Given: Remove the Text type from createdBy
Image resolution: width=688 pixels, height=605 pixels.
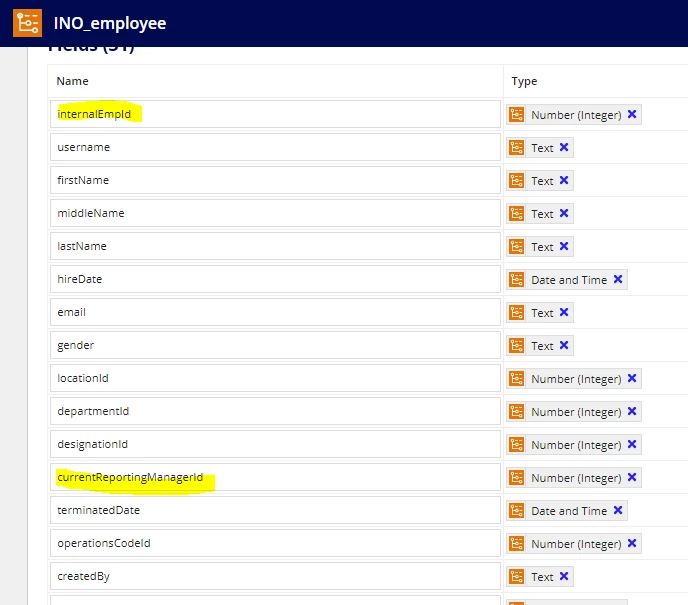Looking at the screenshot, I should click(x=564, y=576).
